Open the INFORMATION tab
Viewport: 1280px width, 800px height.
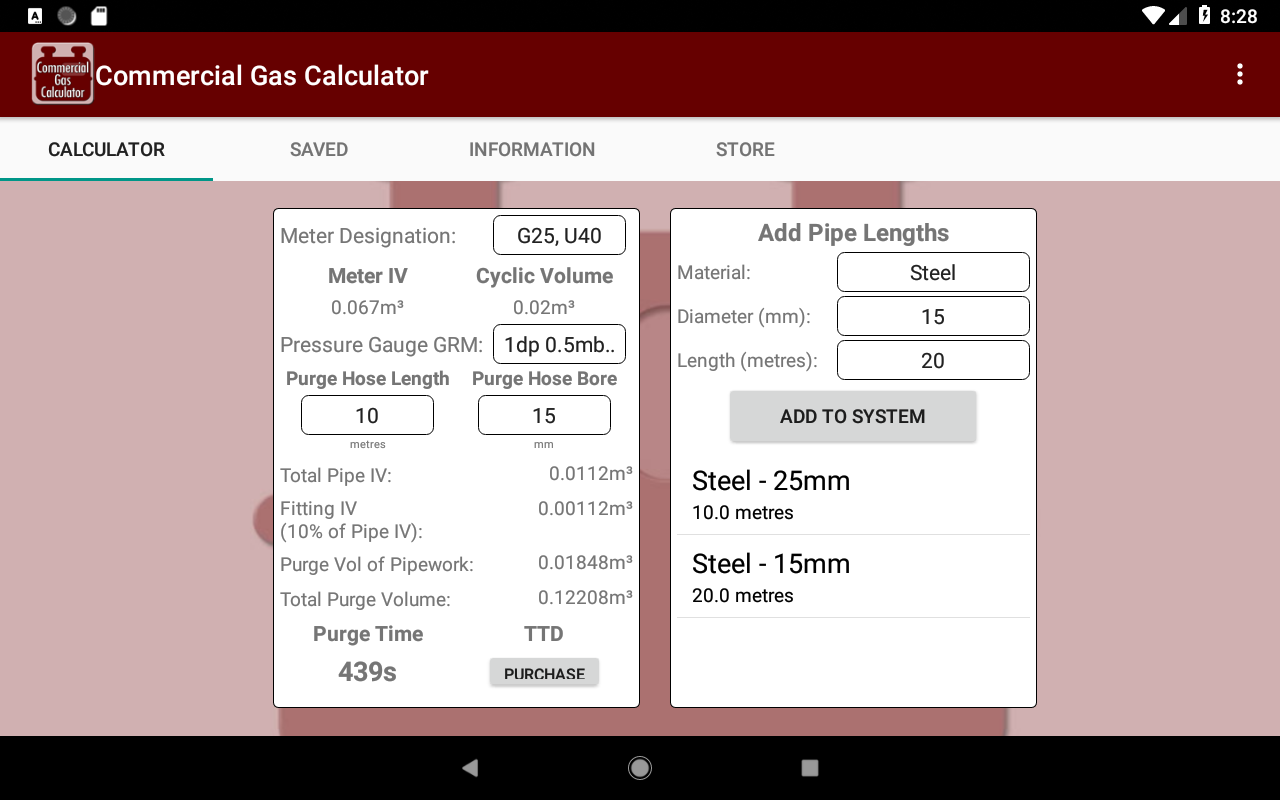tap(532, 149)
